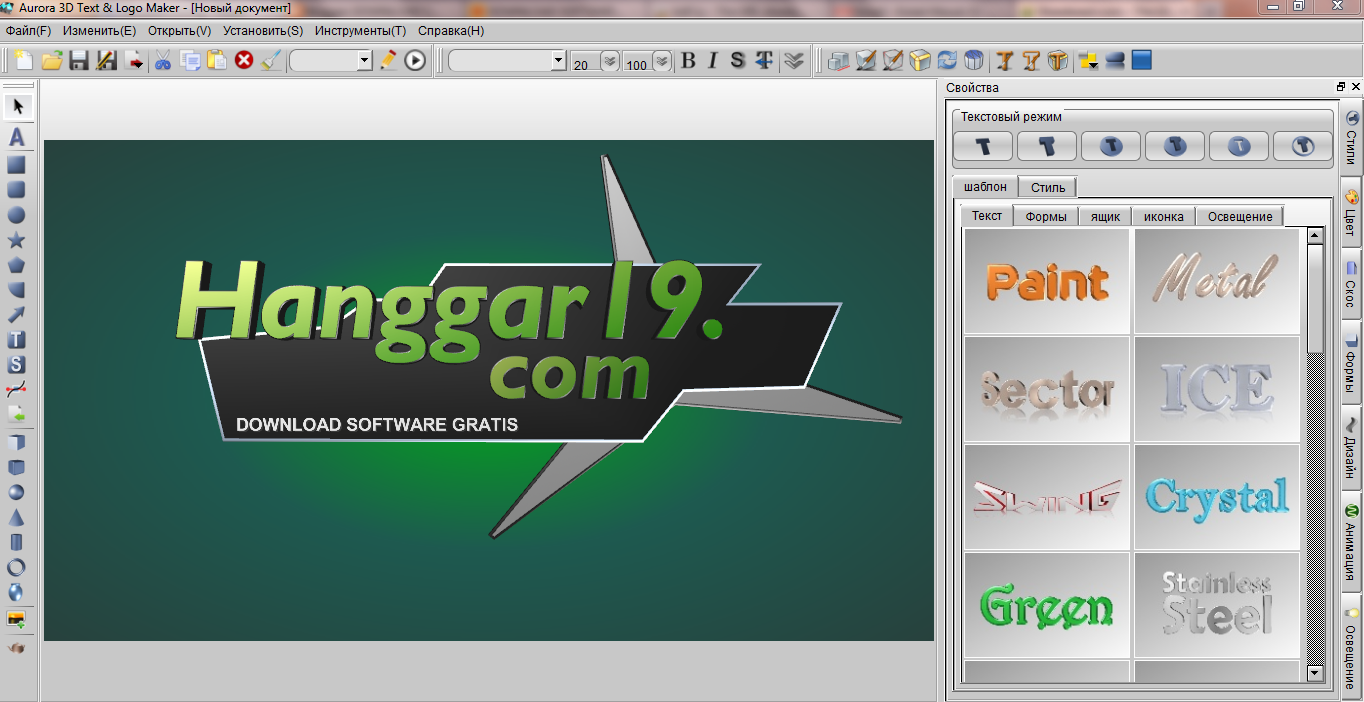Switch to the Освещение template tab
This screenshot has height=702, width=1364.
[x=1240, y=216]
